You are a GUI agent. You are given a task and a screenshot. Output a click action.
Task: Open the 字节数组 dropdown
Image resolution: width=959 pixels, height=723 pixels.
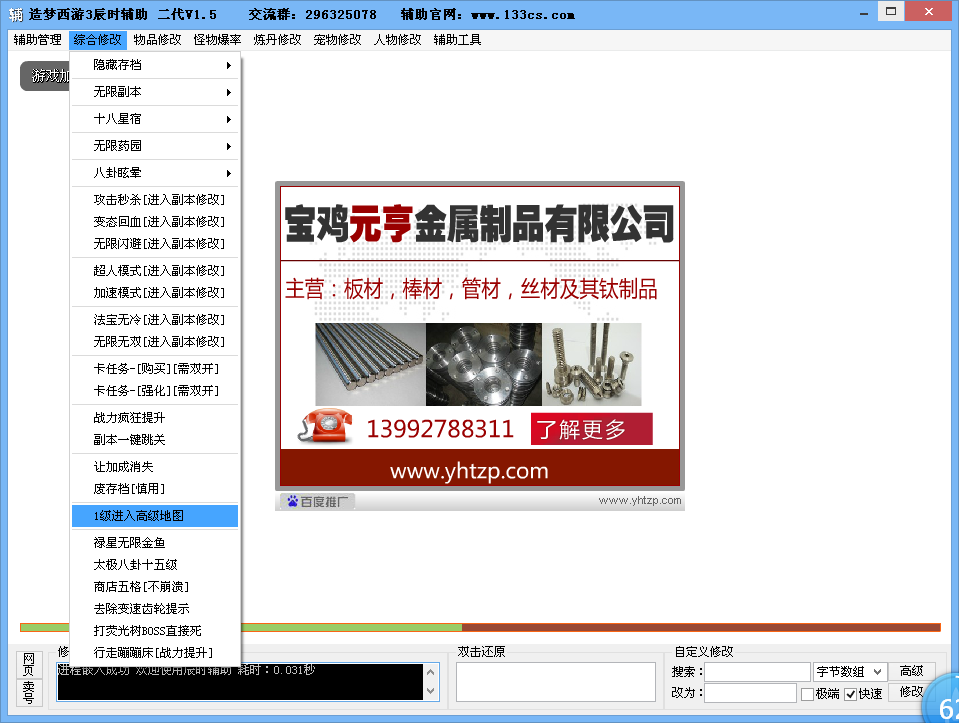850,672
